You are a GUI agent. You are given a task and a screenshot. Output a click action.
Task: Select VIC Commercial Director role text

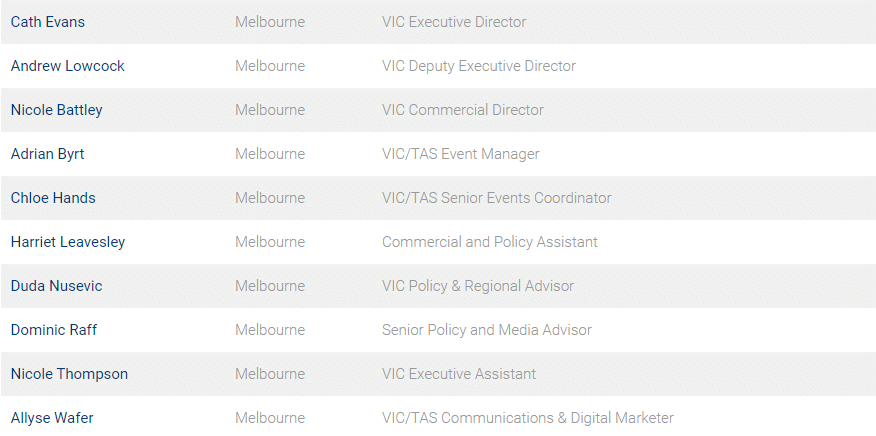pos(463,110)
